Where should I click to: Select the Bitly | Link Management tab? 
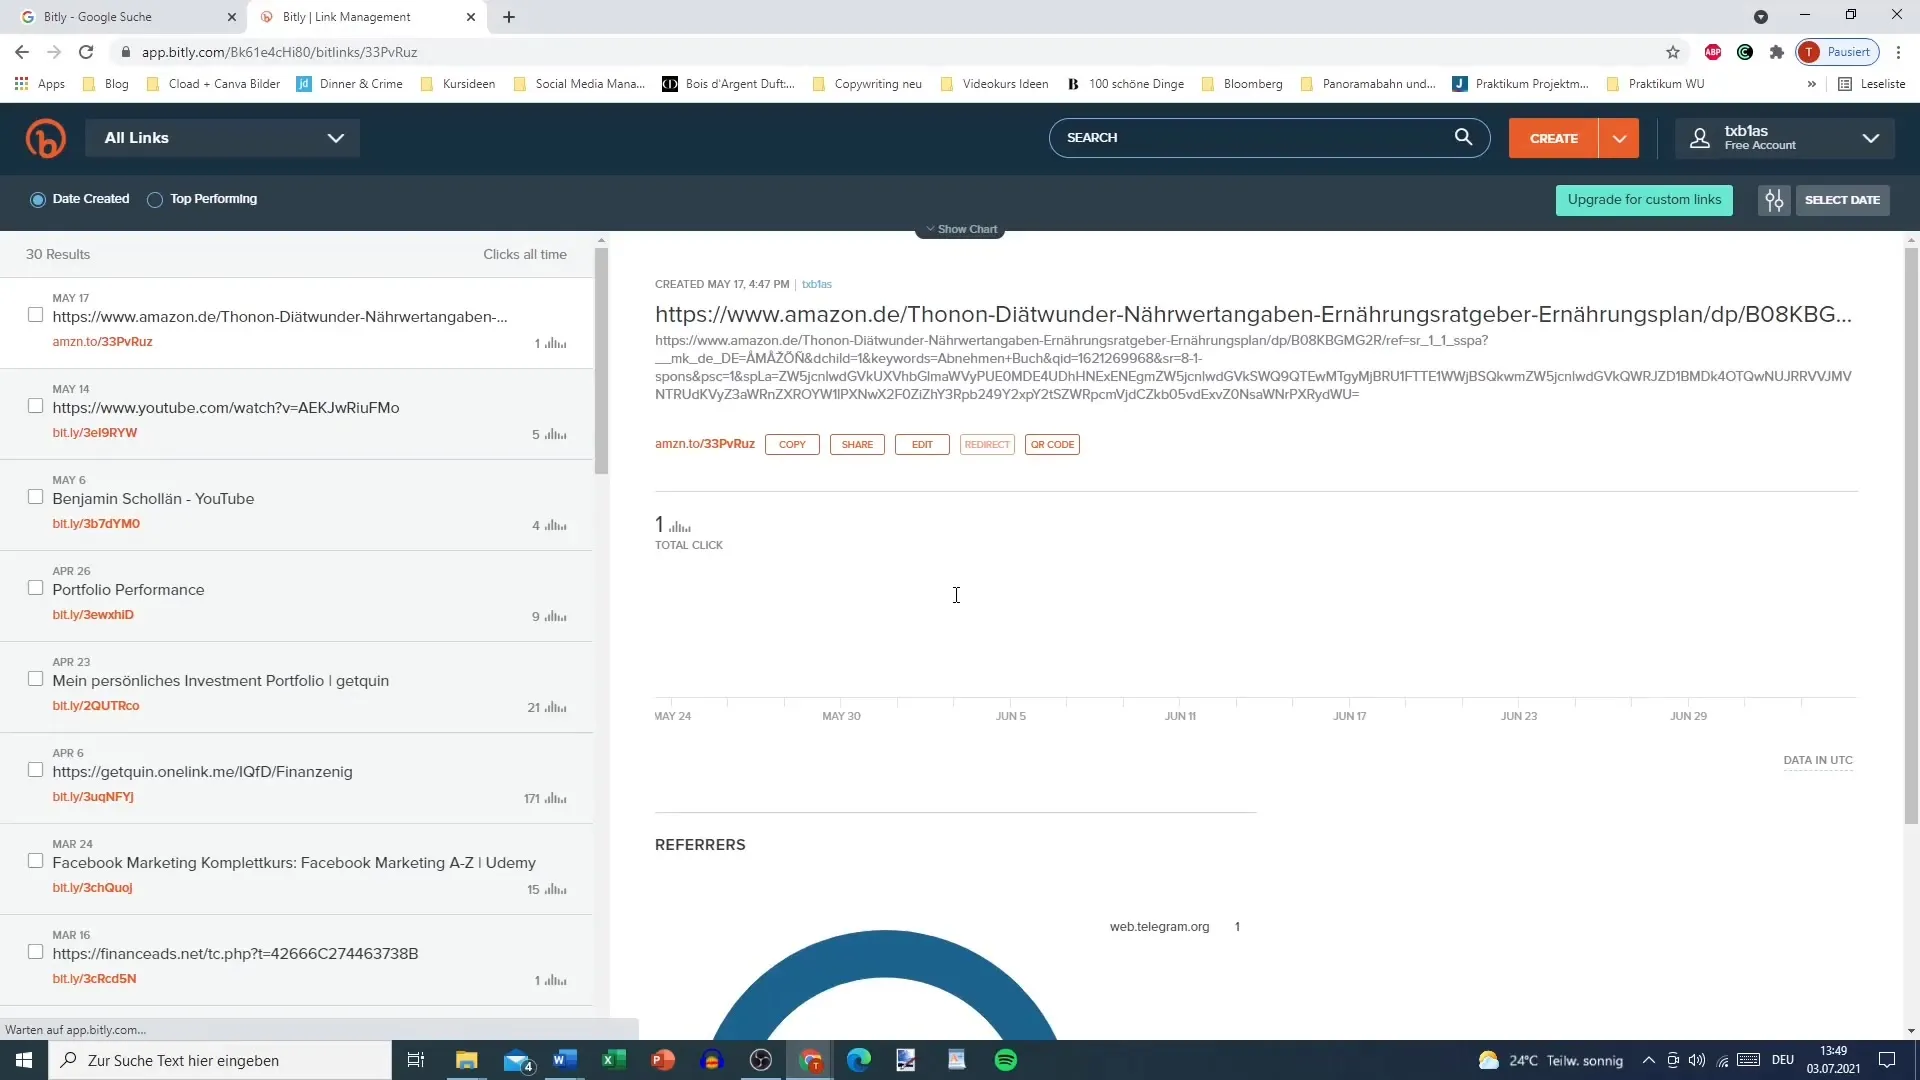click(365, 17)
